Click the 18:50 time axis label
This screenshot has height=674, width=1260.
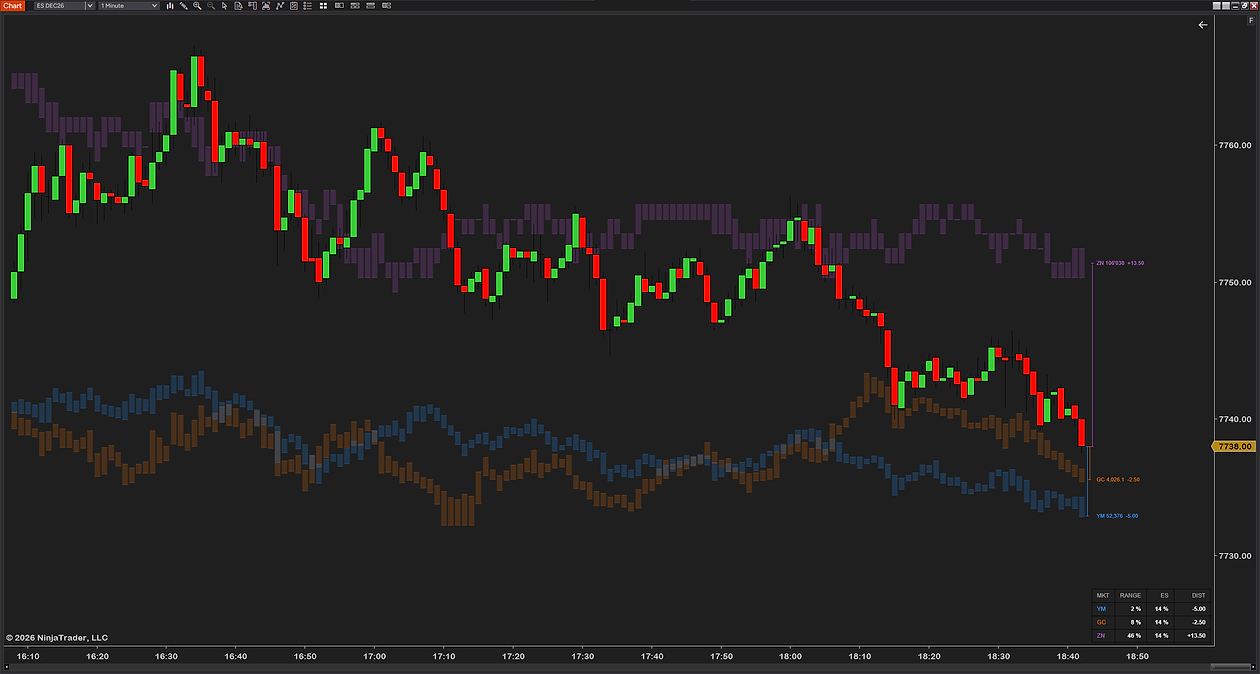click(1137, 657)
